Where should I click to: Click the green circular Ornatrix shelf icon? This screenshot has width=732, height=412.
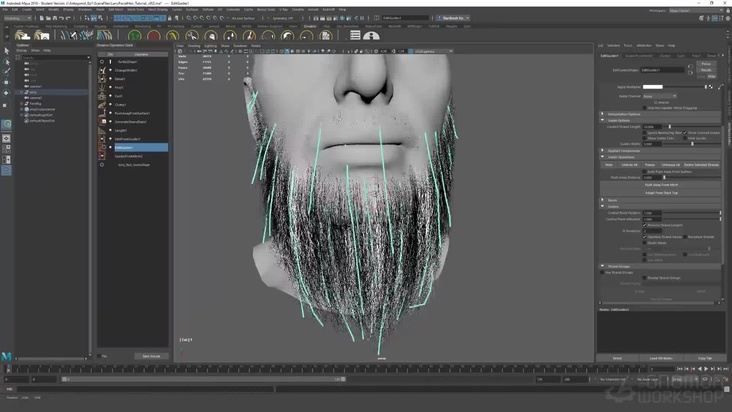tap(134, 35)
